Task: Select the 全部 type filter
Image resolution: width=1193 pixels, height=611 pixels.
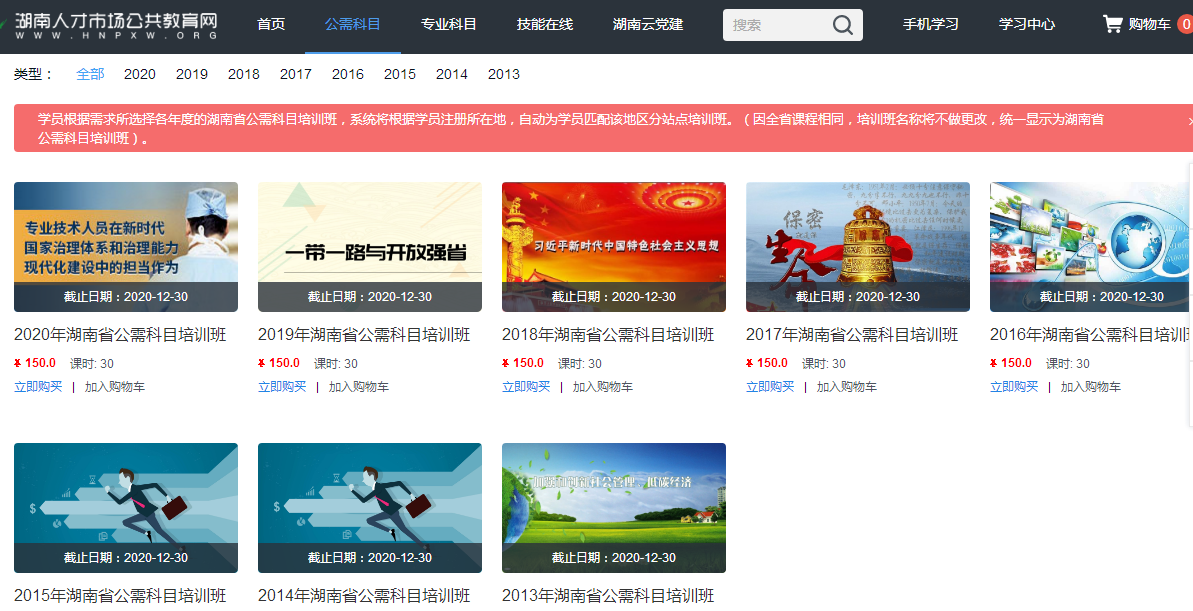Action: tap(90, 74)
